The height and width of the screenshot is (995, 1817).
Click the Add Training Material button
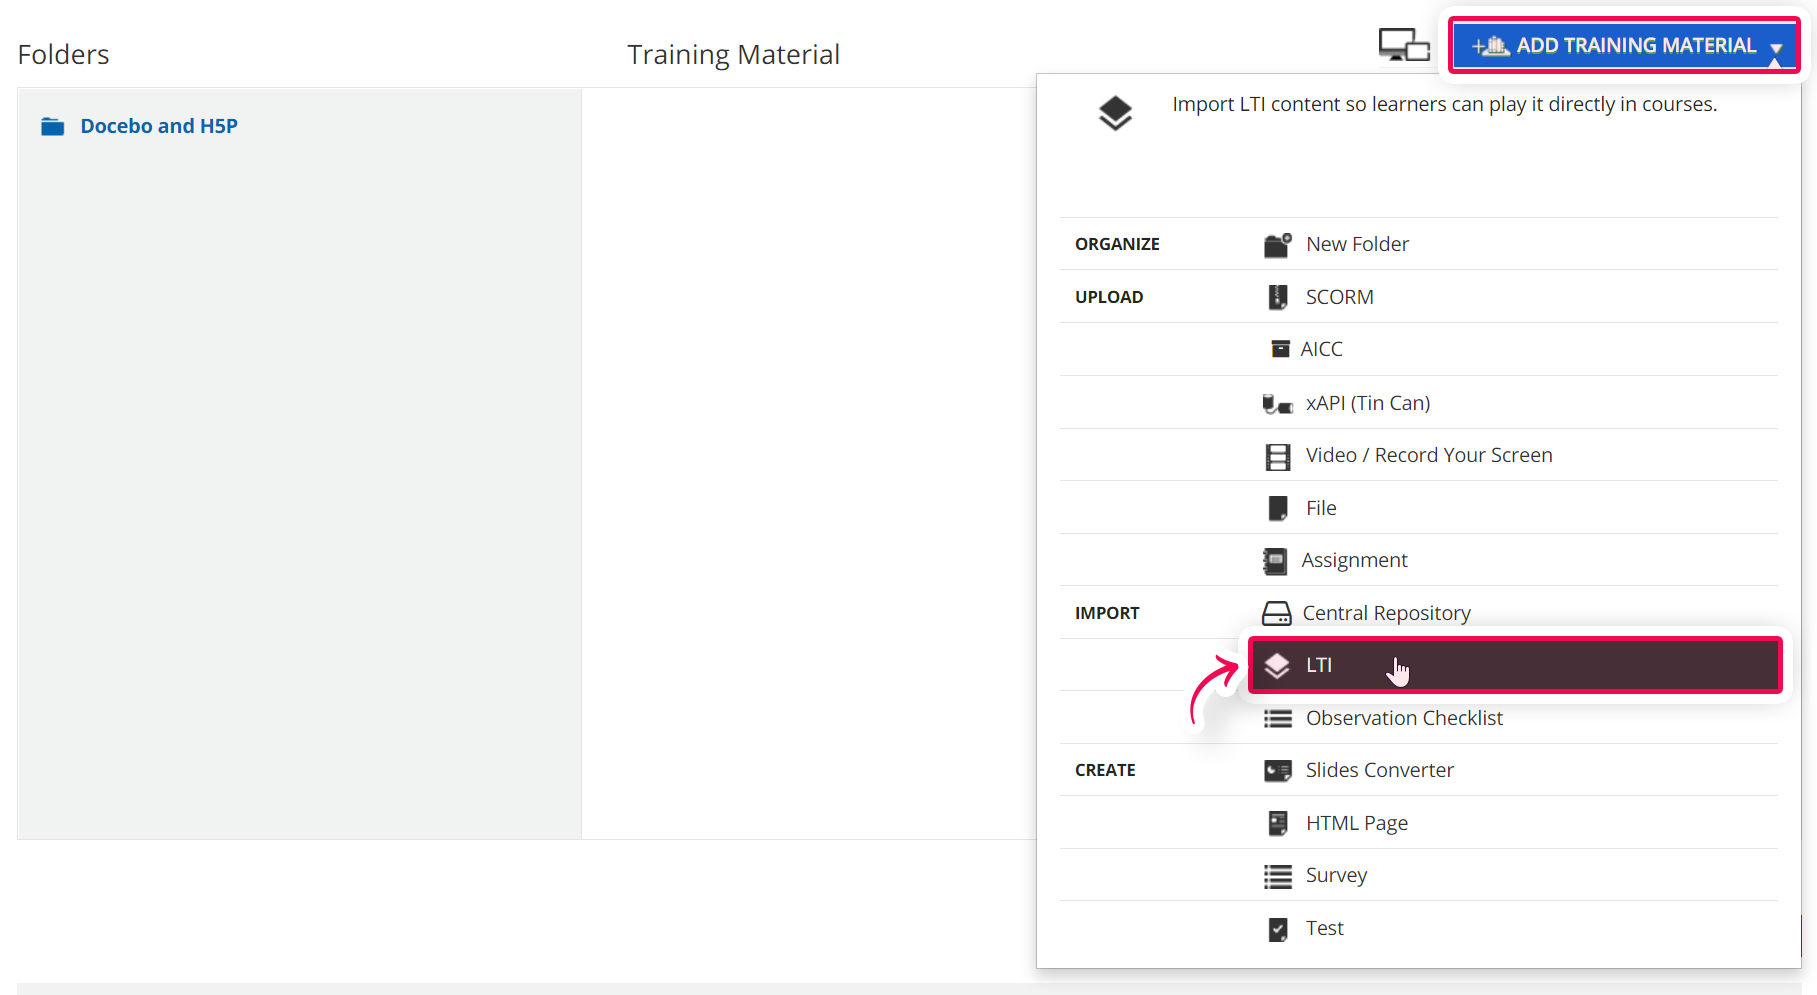tap(1624, 46)
